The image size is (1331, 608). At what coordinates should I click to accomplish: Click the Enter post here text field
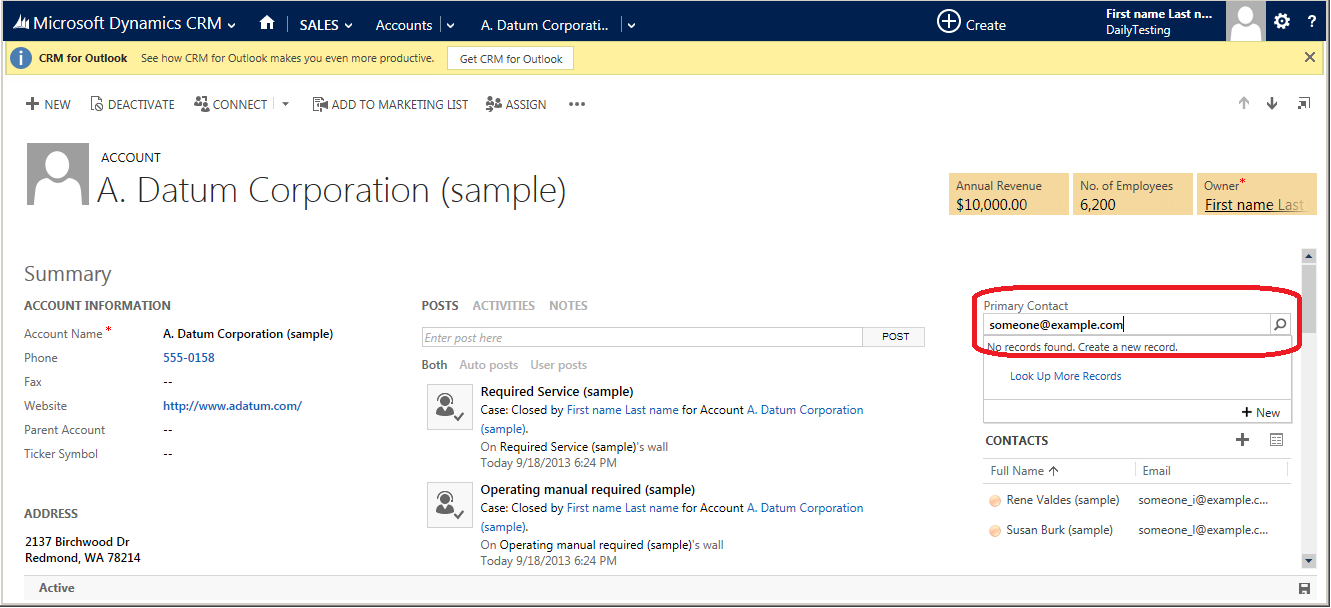tap(642, 338)
